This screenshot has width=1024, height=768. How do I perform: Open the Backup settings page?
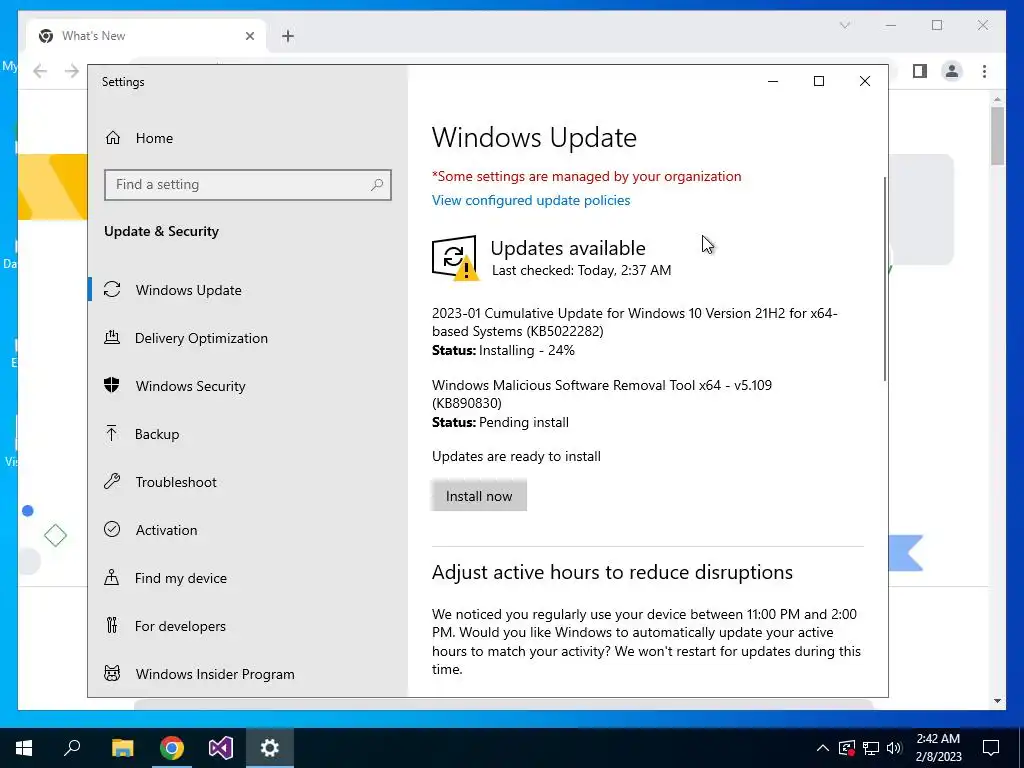click(248, 434)
